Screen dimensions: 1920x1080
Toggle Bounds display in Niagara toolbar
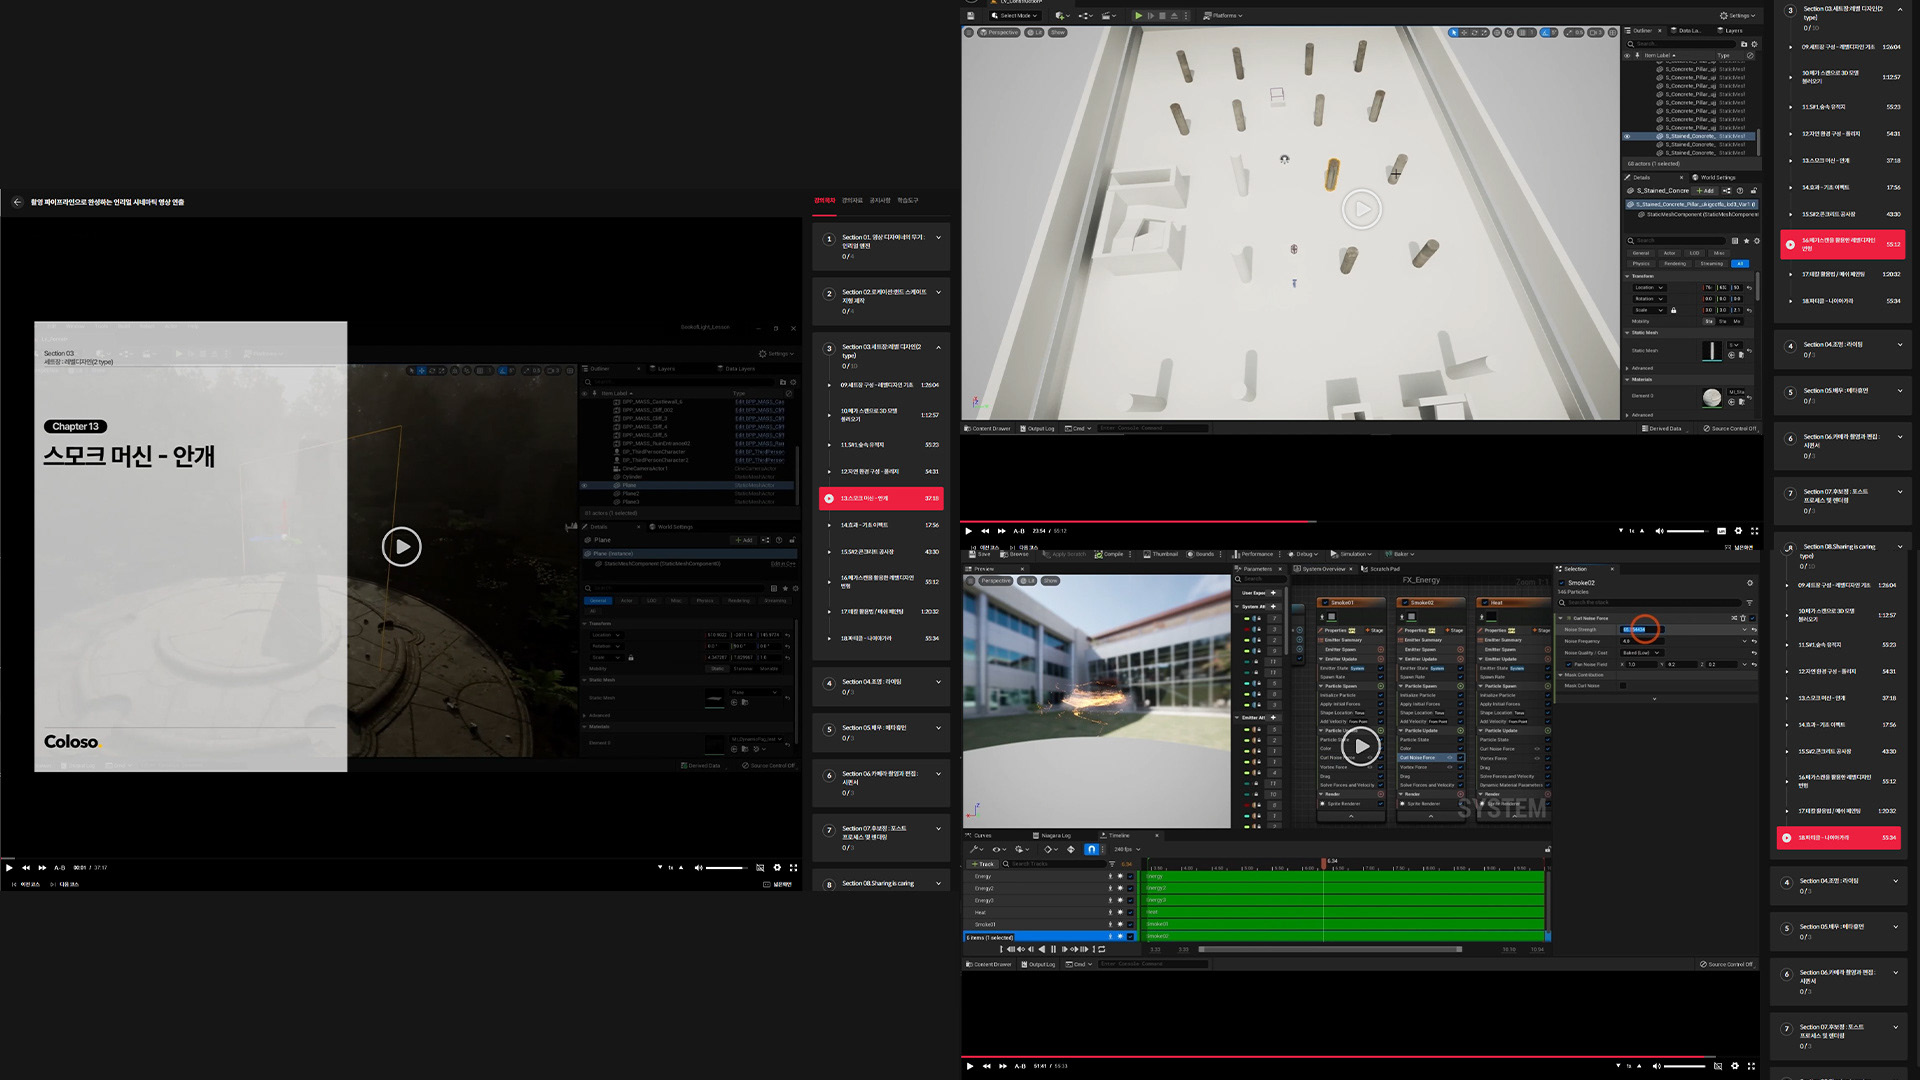pos(1200,554)
